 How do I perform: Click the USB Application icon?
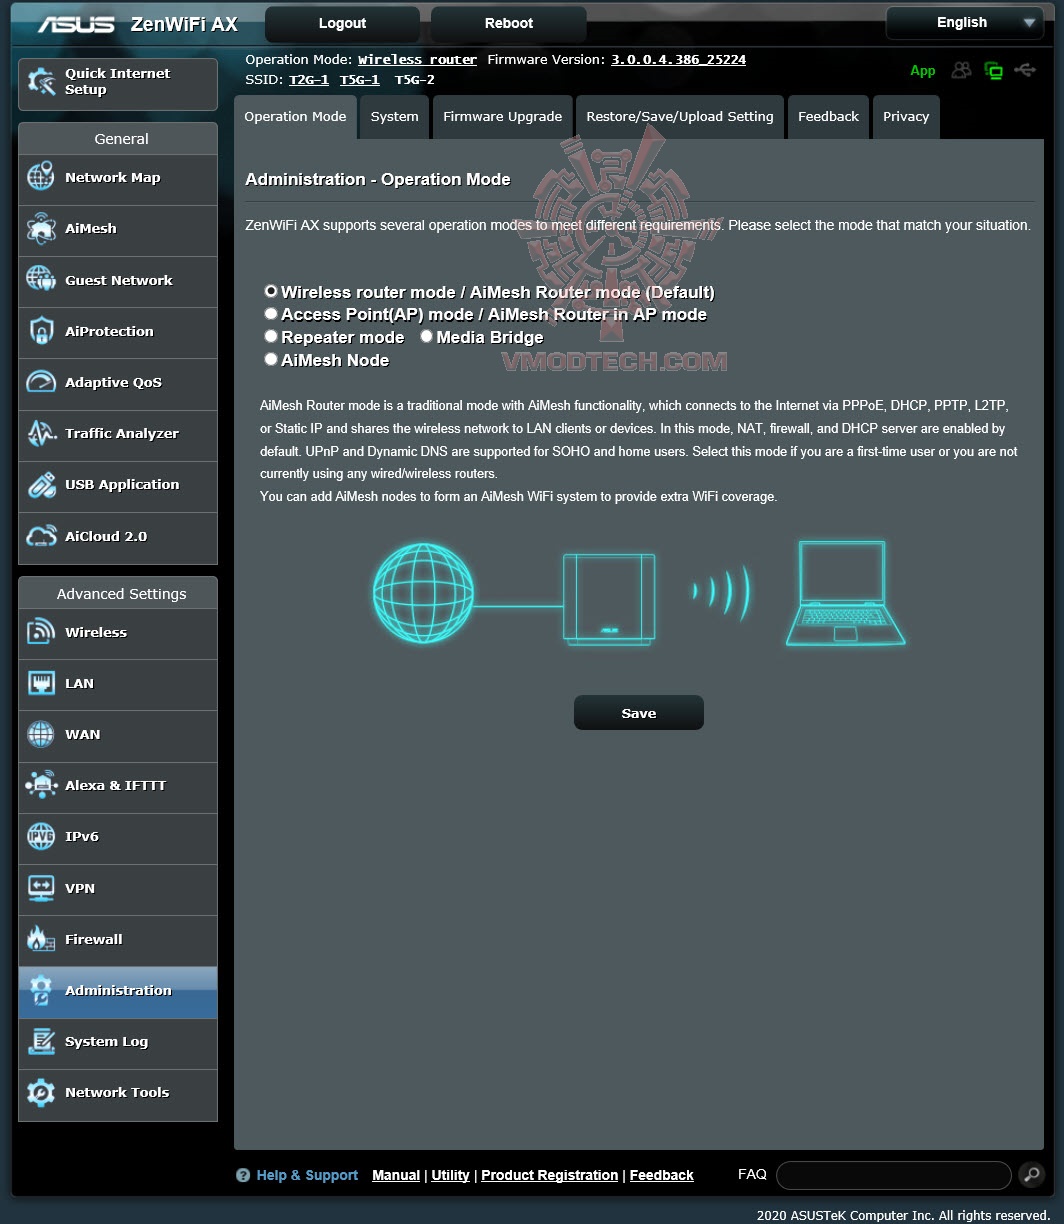(41, 485)
